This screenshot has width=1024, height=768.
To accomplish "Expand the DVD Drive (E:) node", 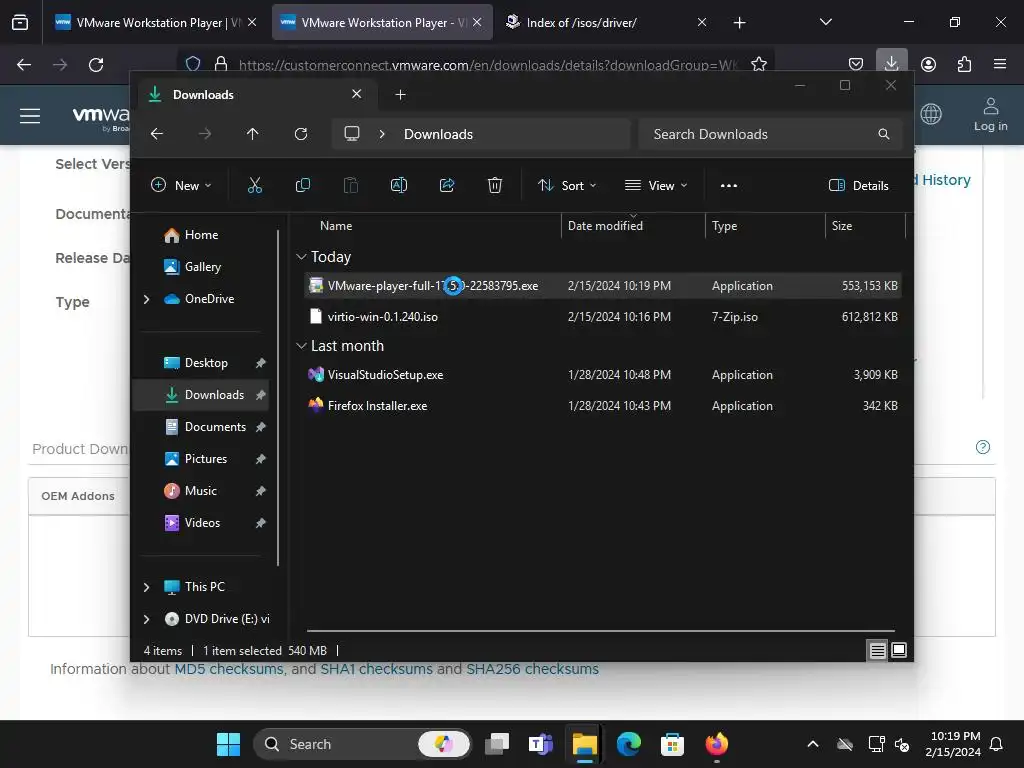I will point(146,619).
